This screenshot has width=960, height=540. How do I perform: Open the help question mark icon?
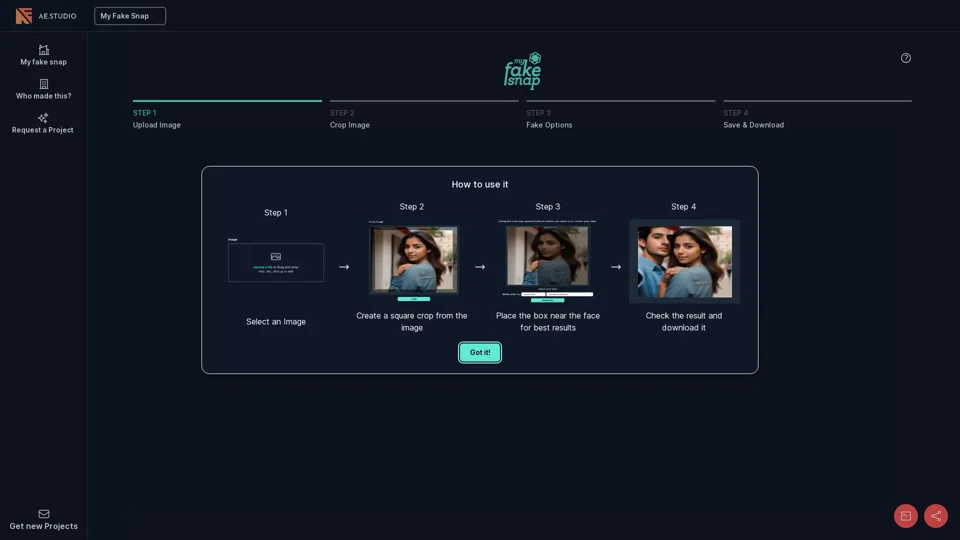(906, 58)
